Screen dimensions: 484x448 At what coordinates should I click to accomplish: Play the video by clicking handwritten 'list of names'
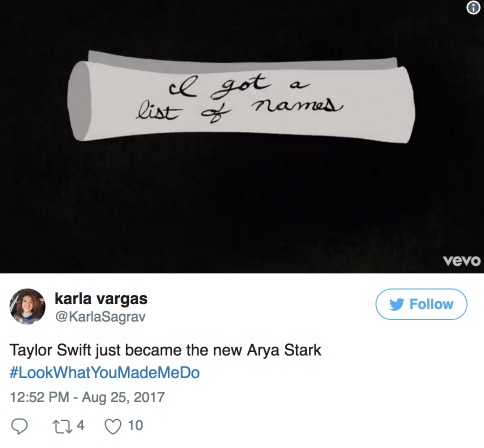pyautogui.click(x=239, y=111)
